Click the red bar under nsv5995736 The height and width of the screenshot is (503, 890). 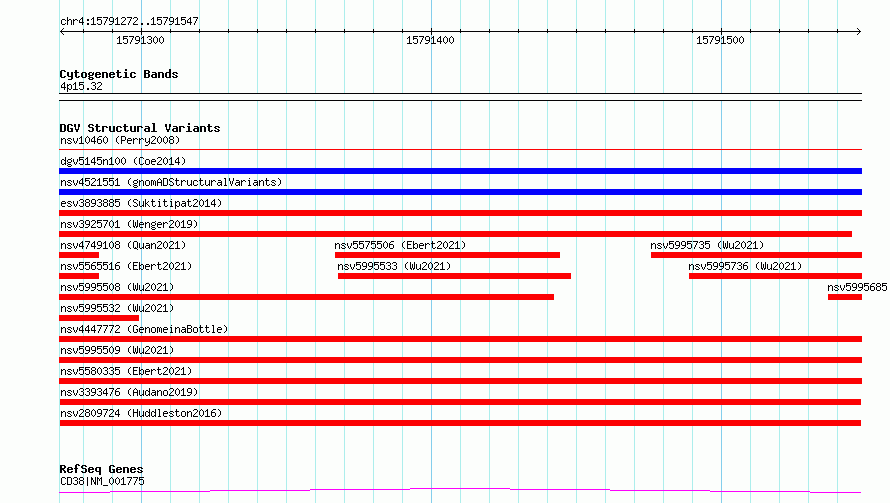click(x=775, y=276)
